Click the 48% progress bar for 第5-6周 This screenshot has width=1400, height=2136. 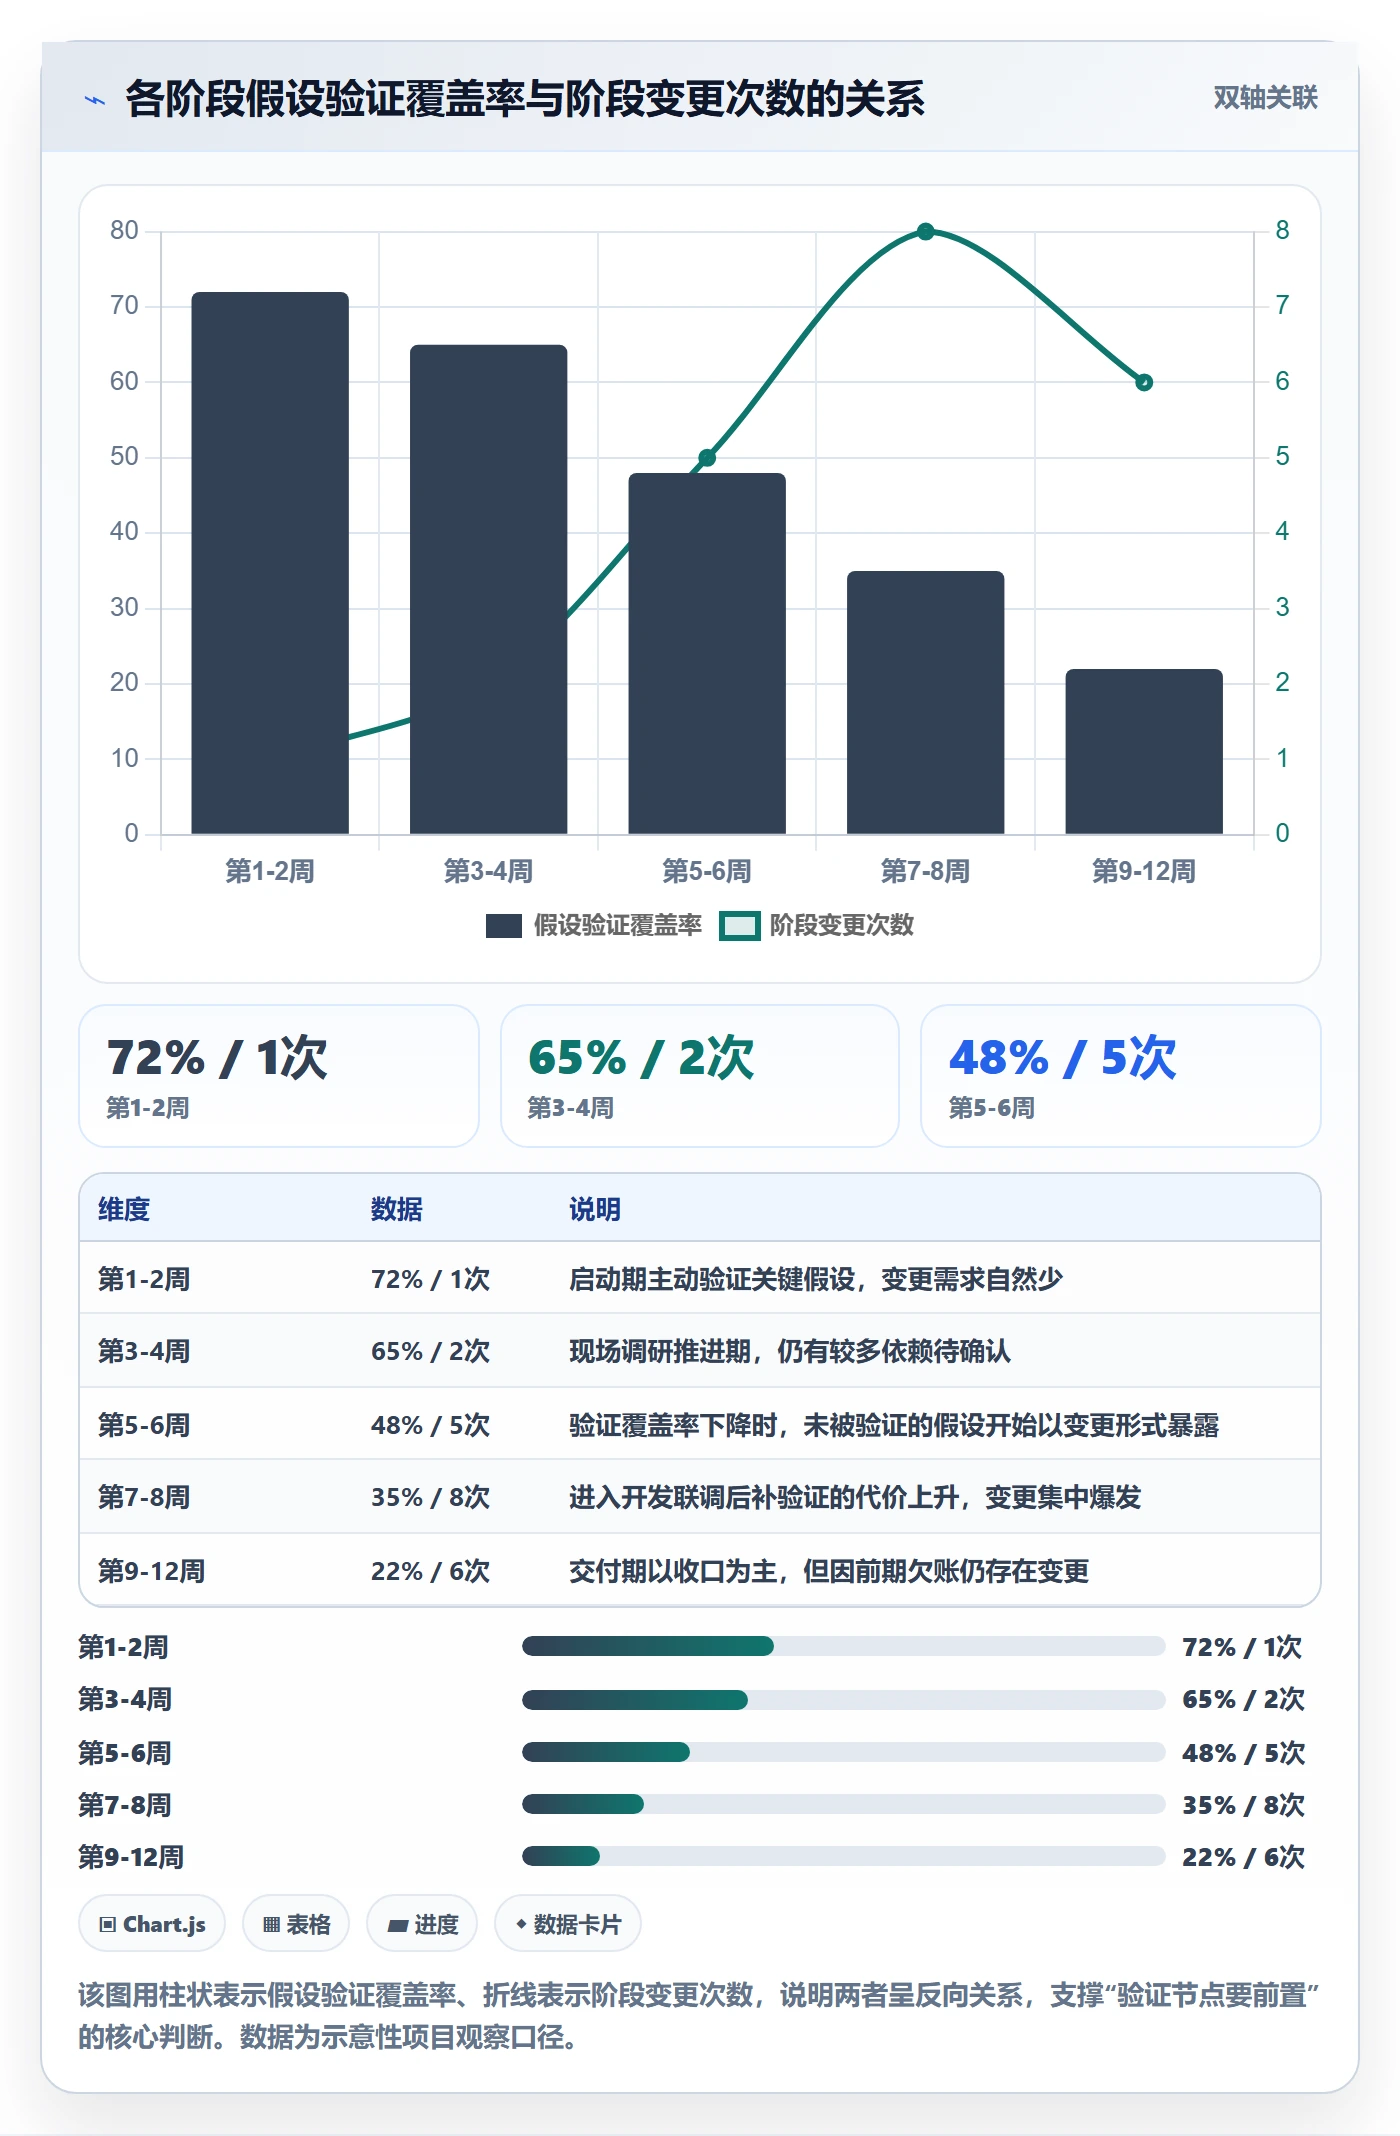[x=844, y=1752]
